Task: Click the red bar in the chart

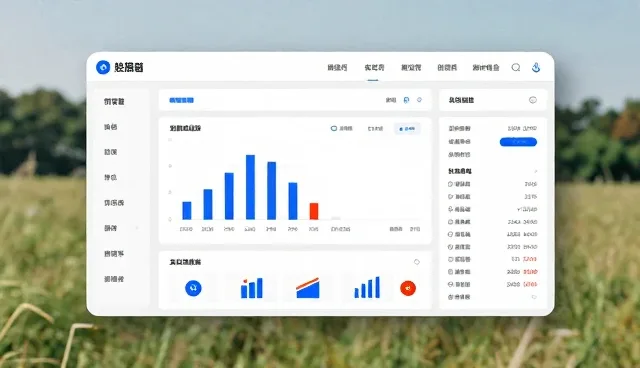Action: pos(313,211)
